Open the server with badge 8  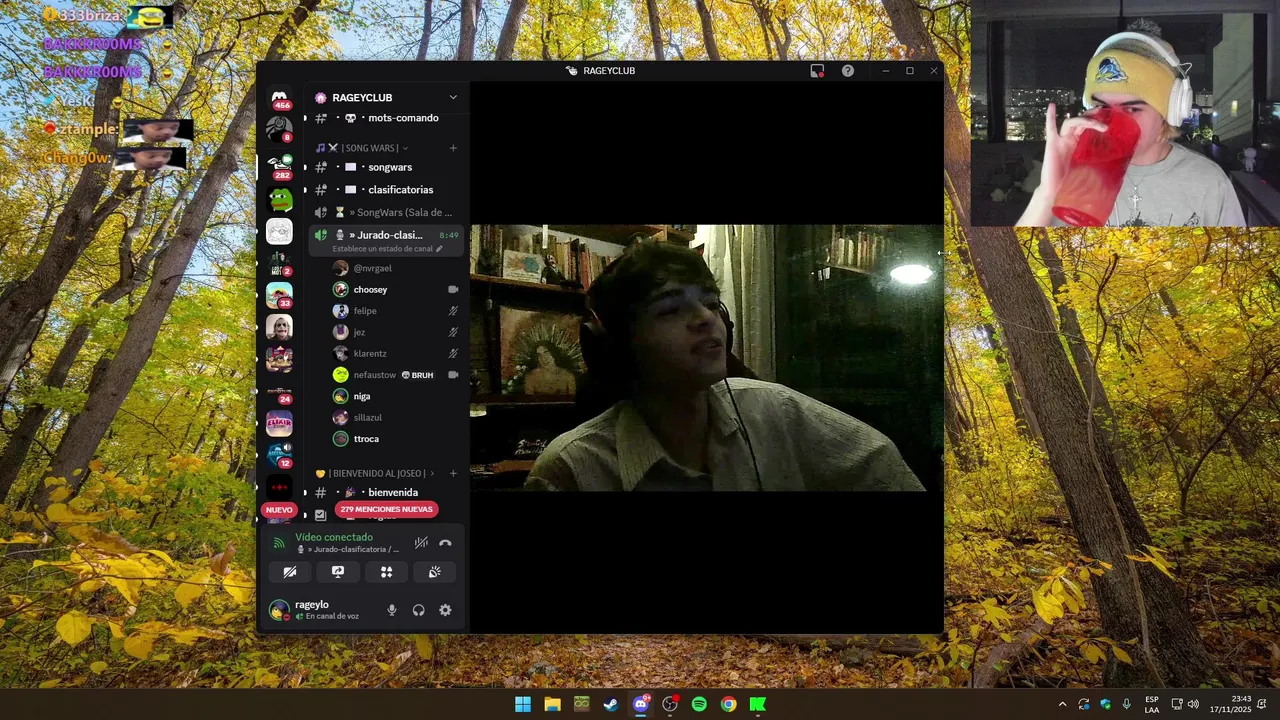[x=279, y=129]
